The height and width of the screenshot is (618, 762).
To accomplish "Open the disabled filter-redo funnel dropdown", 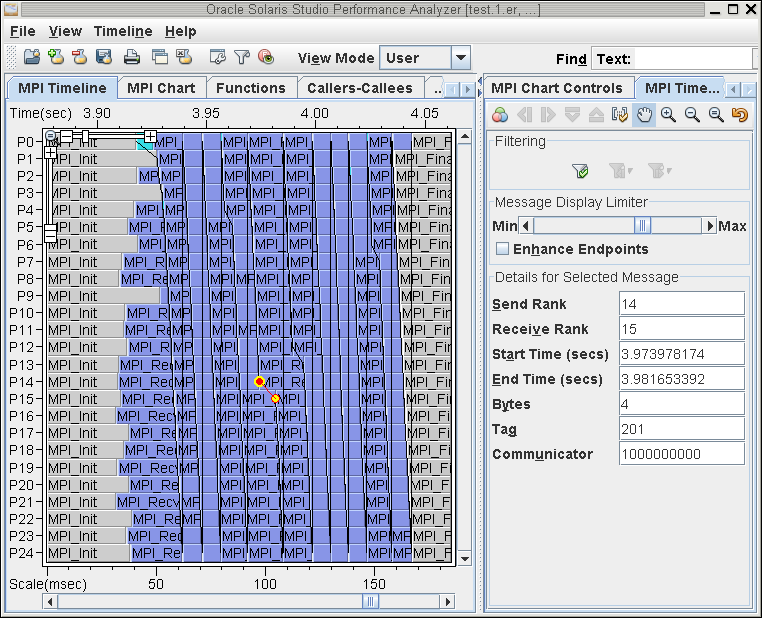I will pyautogui.click(x=660, y=171).
